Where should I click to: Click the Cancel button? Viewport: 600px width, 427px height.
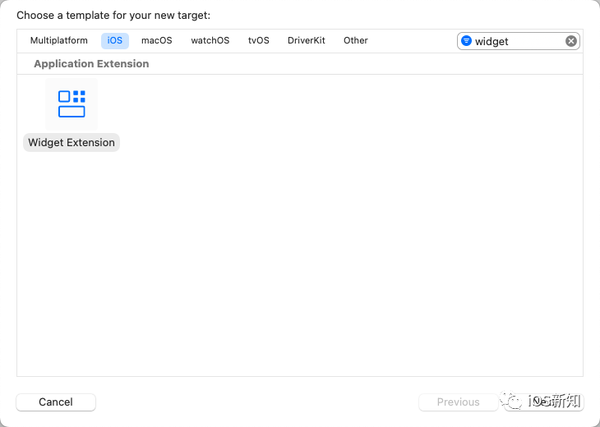pos(56,402)
